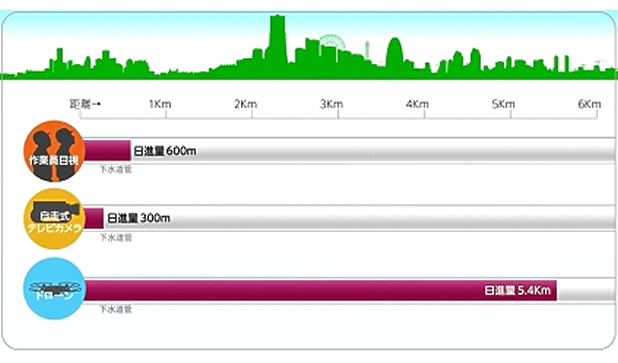
Task: Click the magenta 300m progress bar
Action: click(x=94, y=218)
